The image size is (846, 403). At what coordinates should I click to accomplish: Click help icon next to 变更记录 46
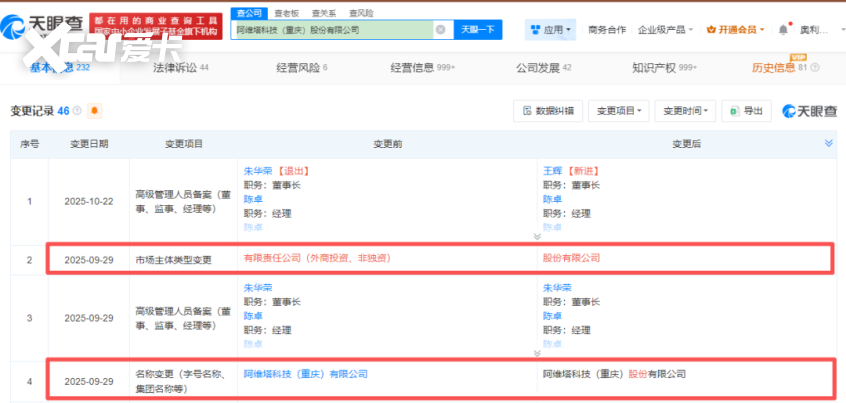pos(77,111)
